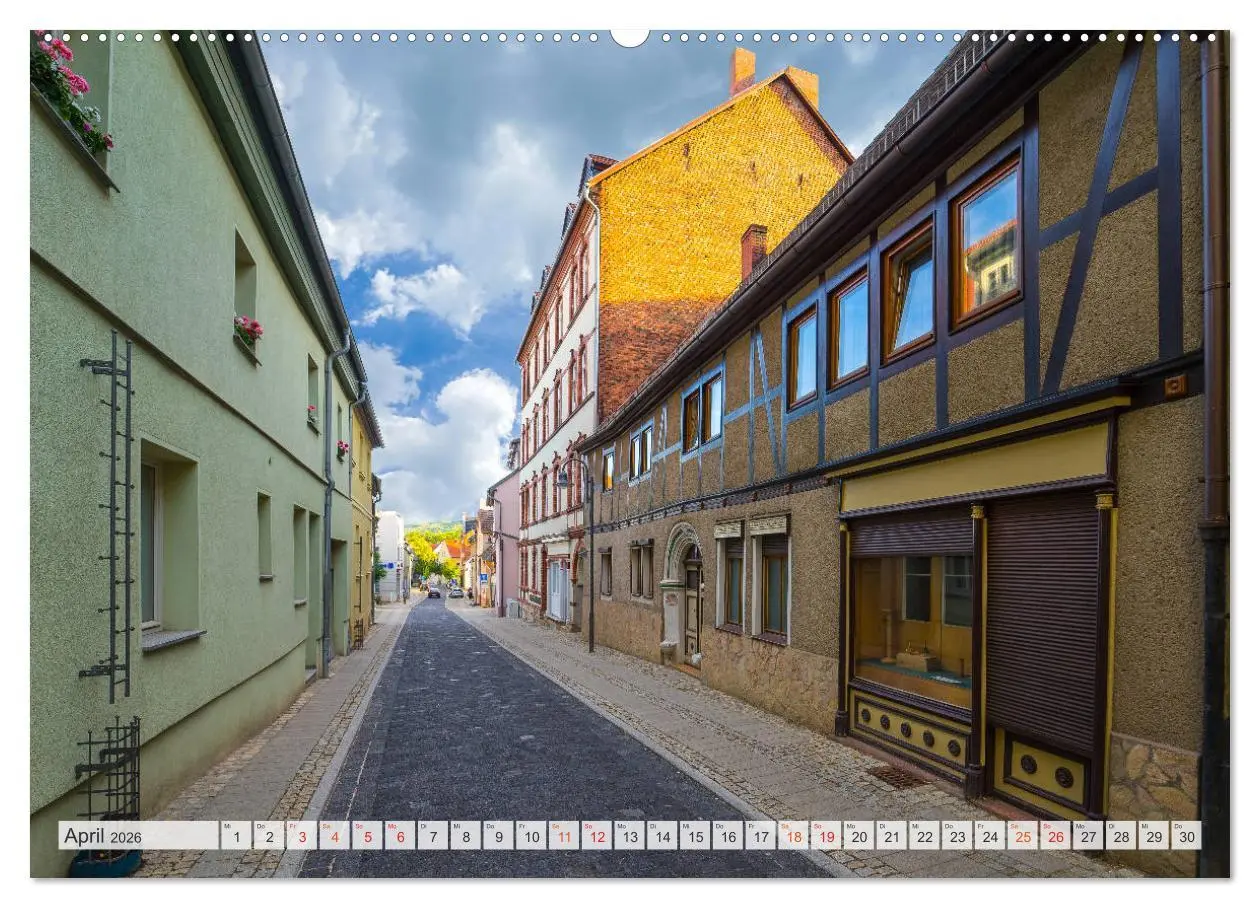Screen dimensions: 1260x908
Task: Pick day 28 date cell
Action: pos(1121,836)
